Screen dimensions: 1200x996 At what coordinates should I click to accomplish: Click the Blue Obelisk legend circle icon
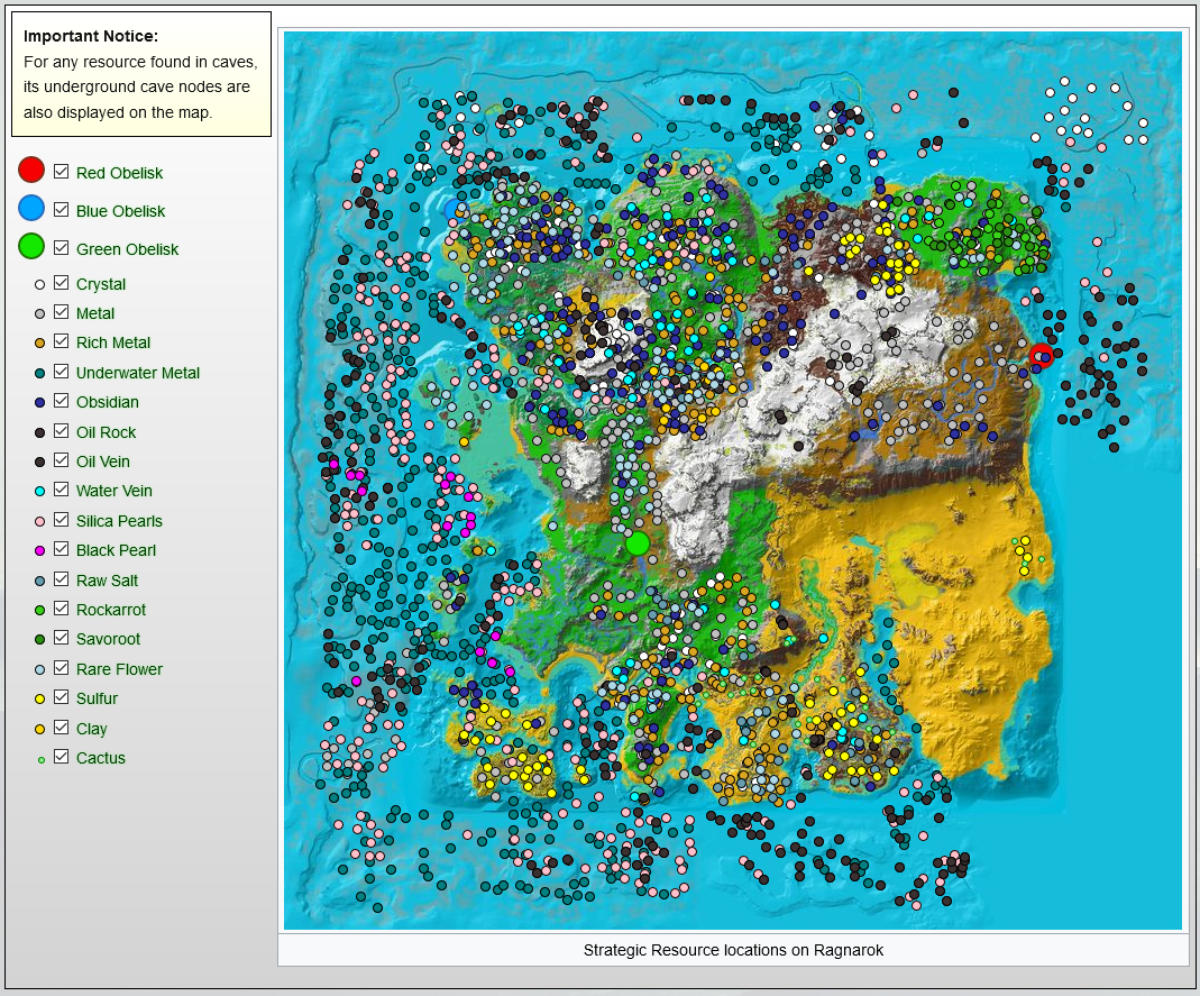32,209
